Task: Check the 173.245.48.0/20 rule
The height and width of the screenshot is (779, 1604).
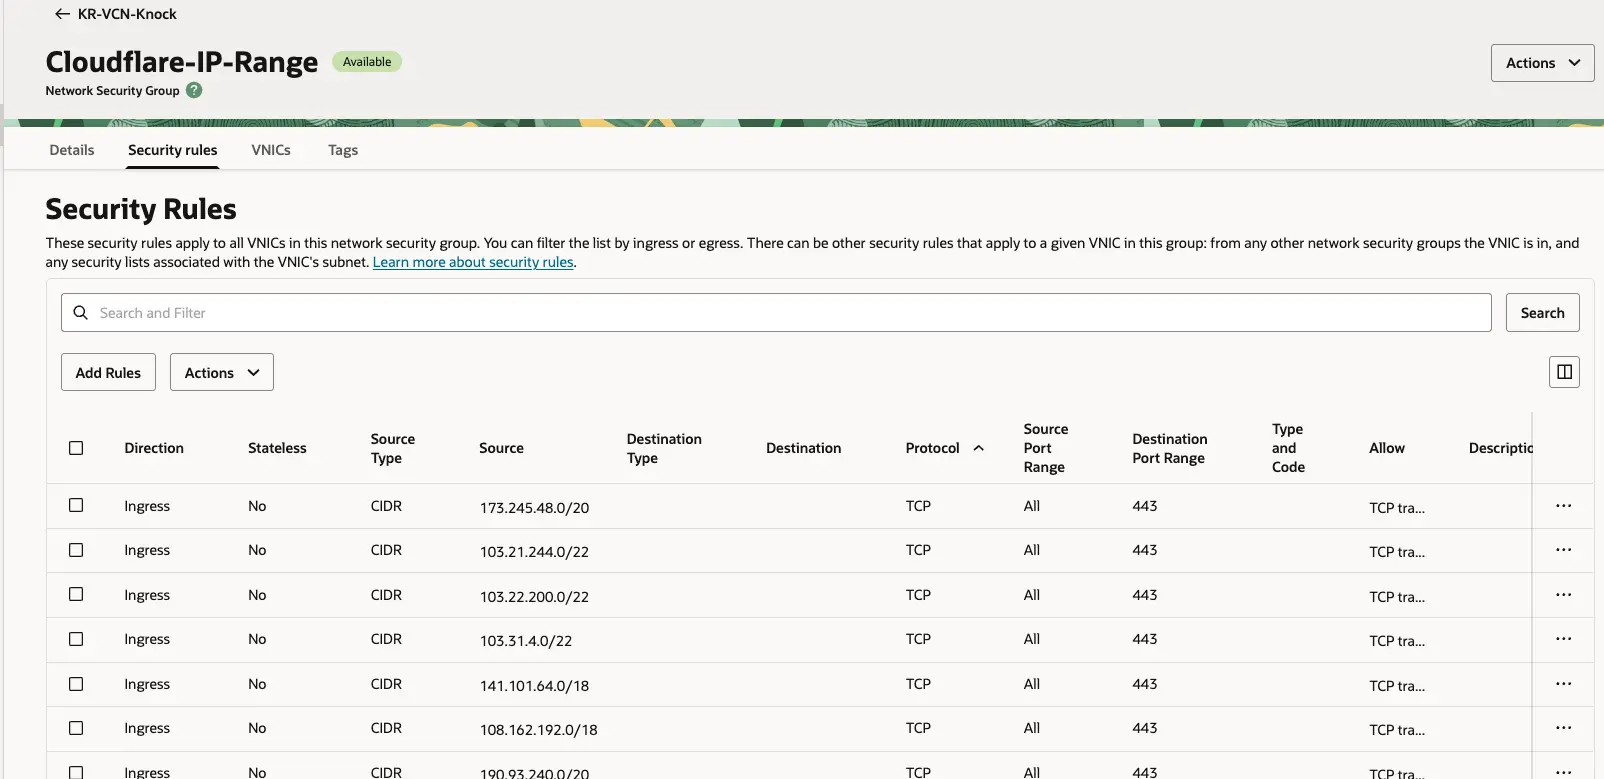Action: pyautogui.click(x=76, y=506)
